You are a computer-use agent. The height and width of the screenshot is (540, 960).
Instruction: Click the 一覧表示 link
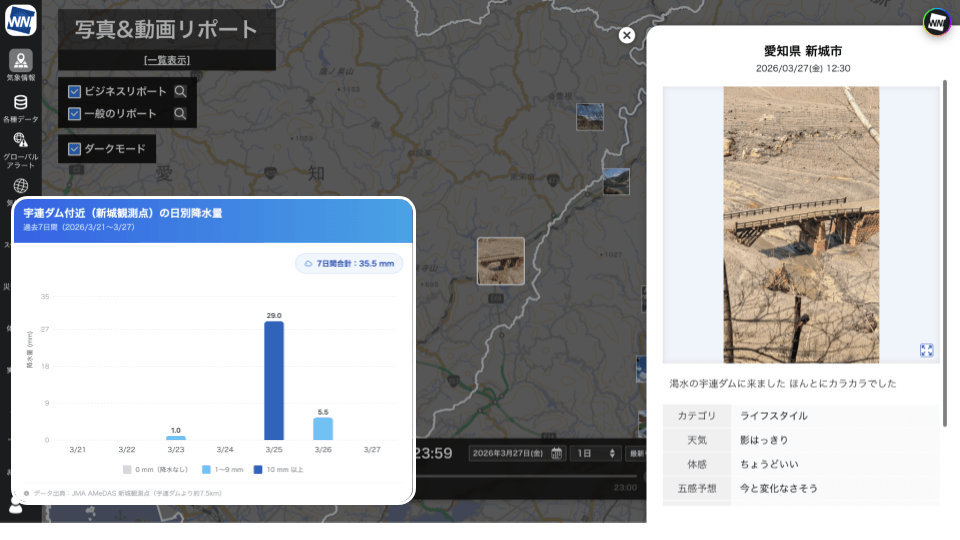click(x=166, y=60)
